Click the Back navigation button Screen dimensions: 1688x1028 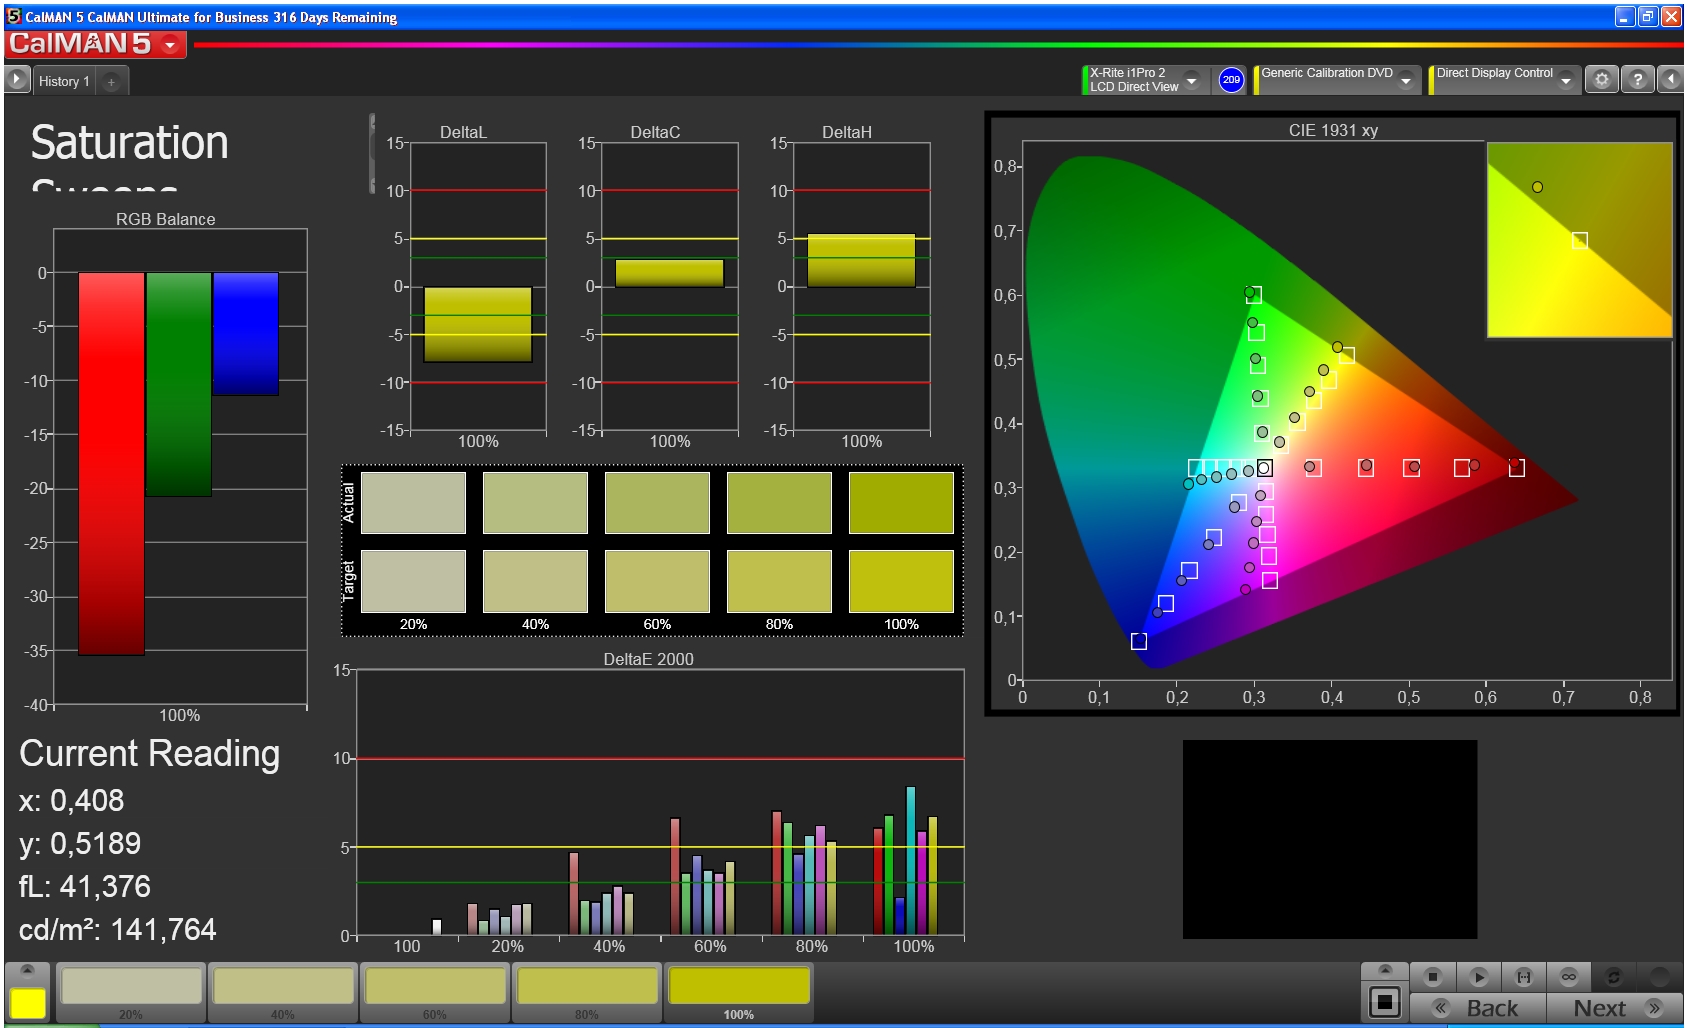tap(1477, 1008)
